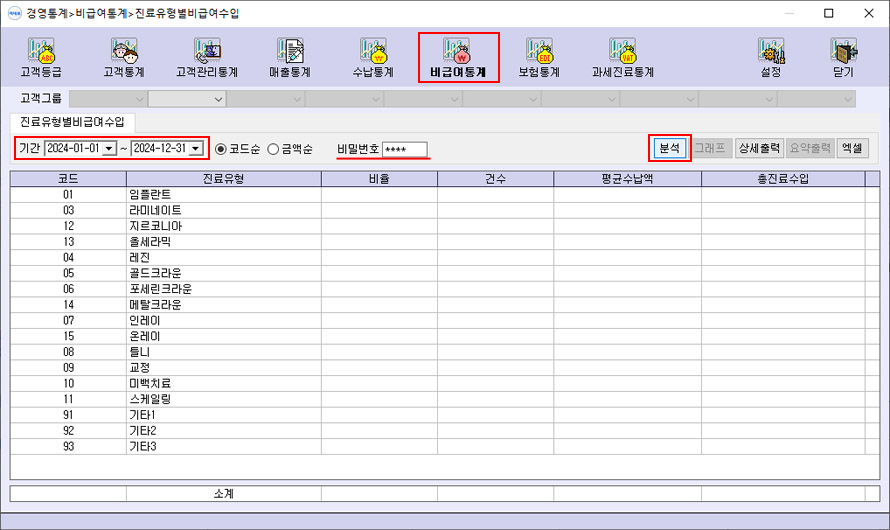Click the 분석 button

[669, 148]
